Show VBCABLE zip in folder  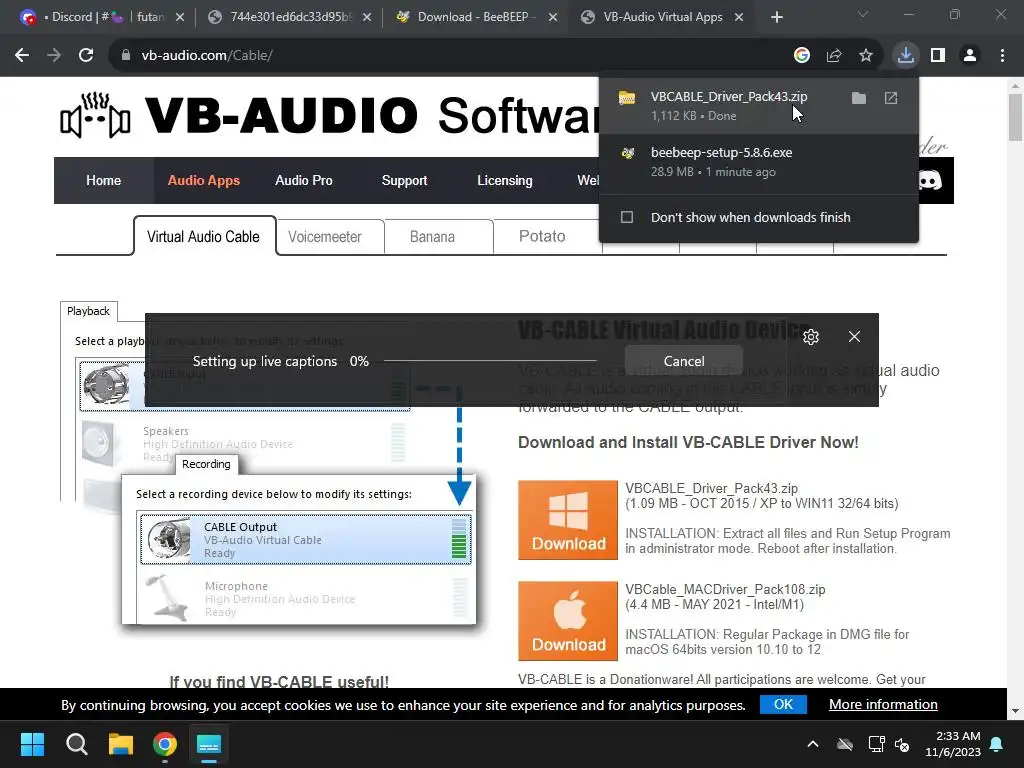pos(859,98)
